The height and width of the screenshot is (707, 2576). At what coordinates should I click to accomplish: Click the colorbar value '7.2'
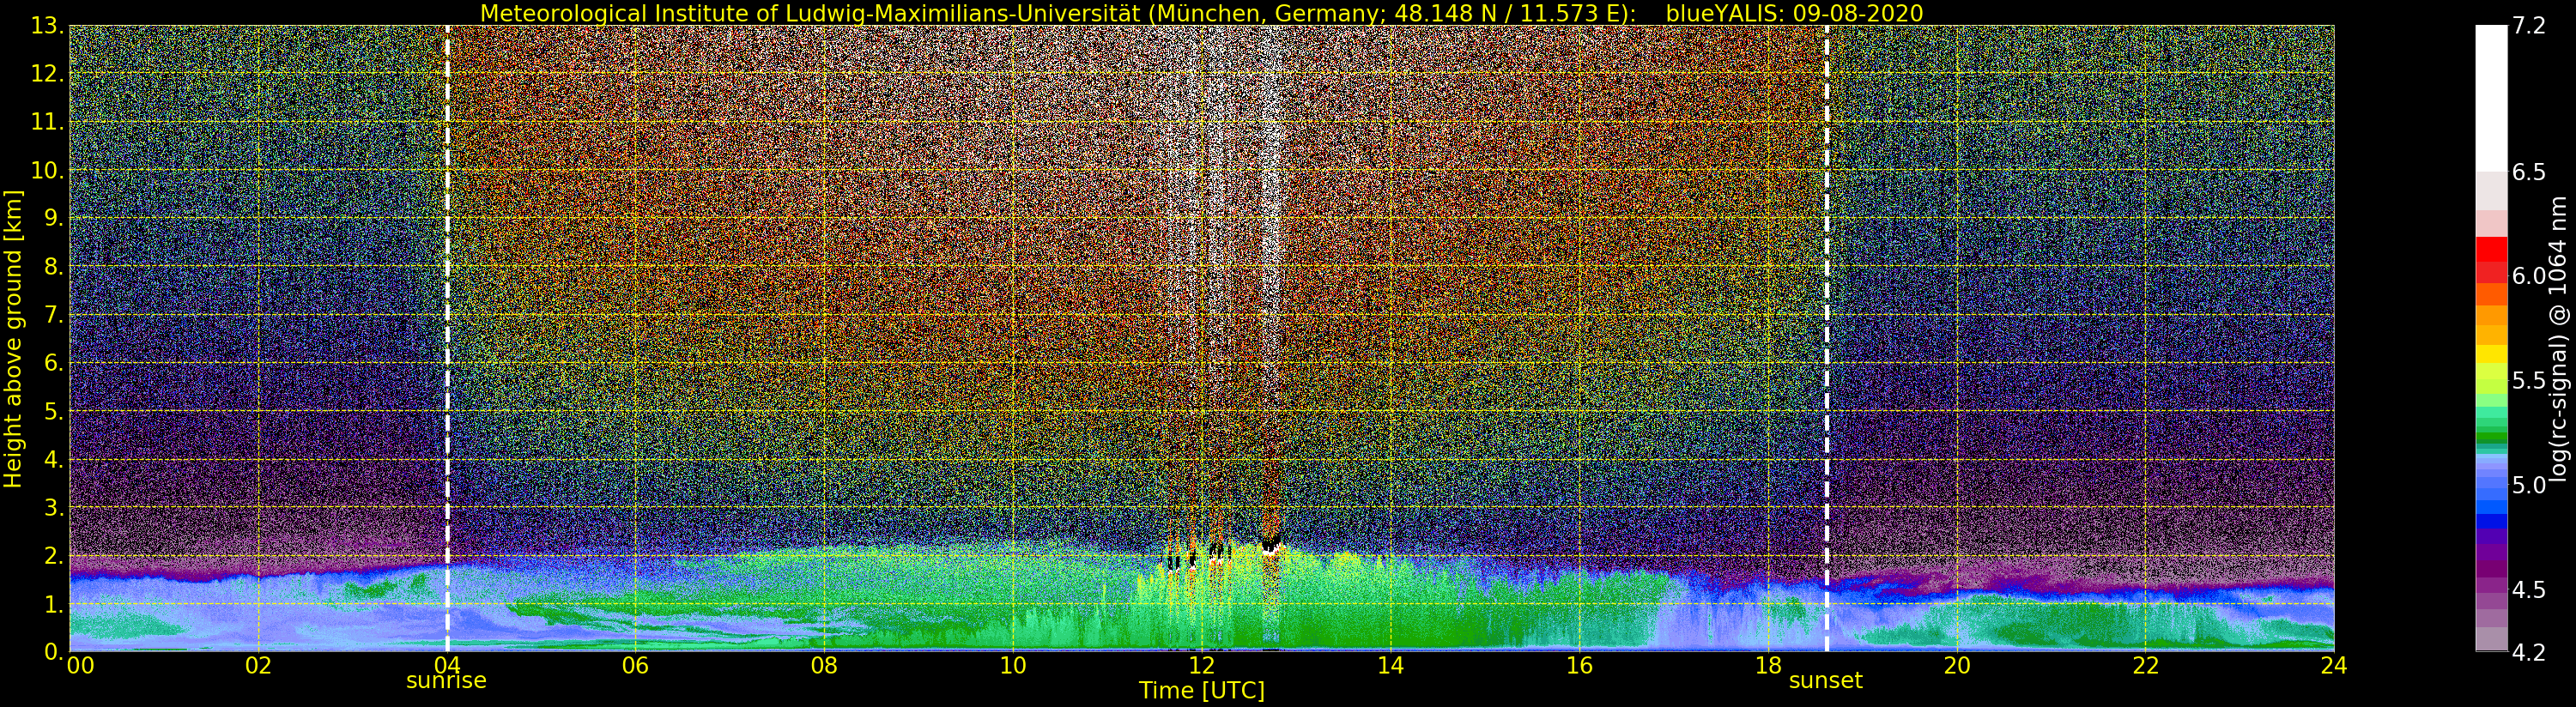click(2529, 26)
